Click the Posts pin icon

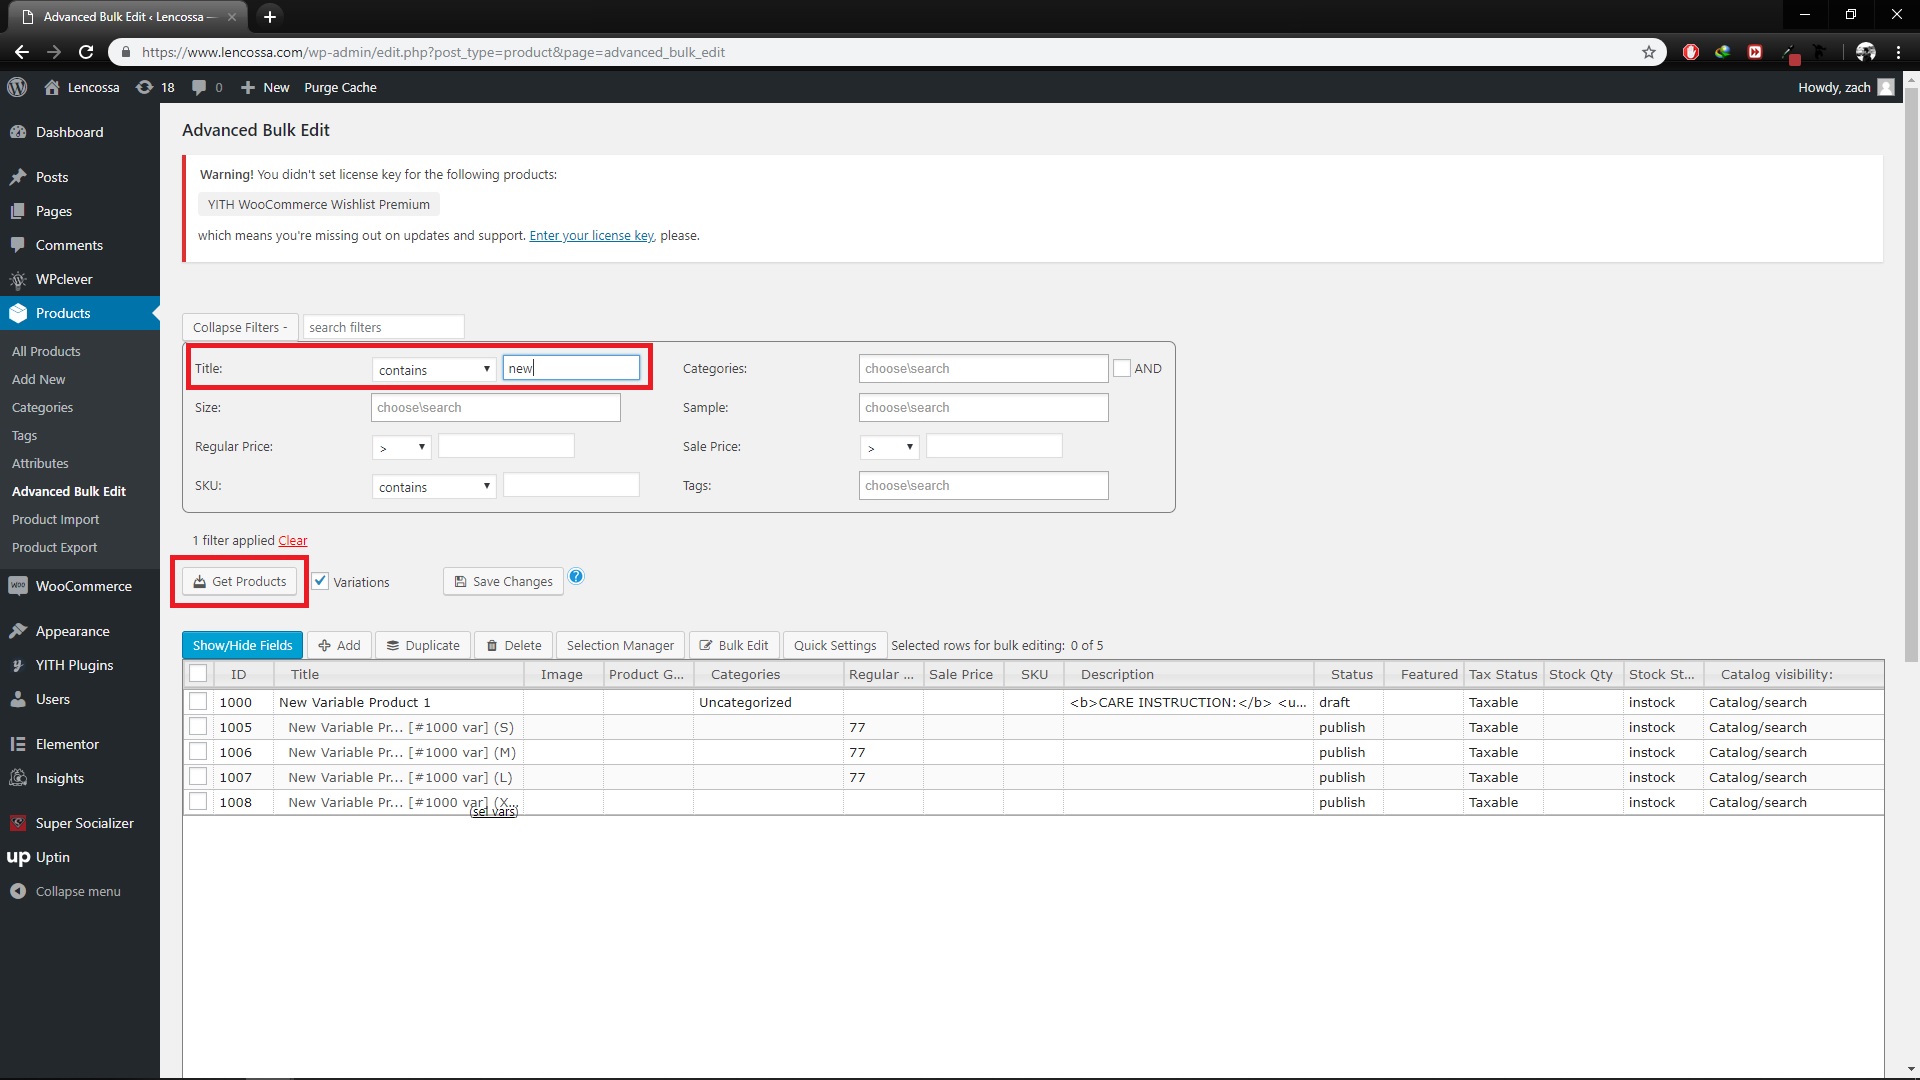coord(18,177)
